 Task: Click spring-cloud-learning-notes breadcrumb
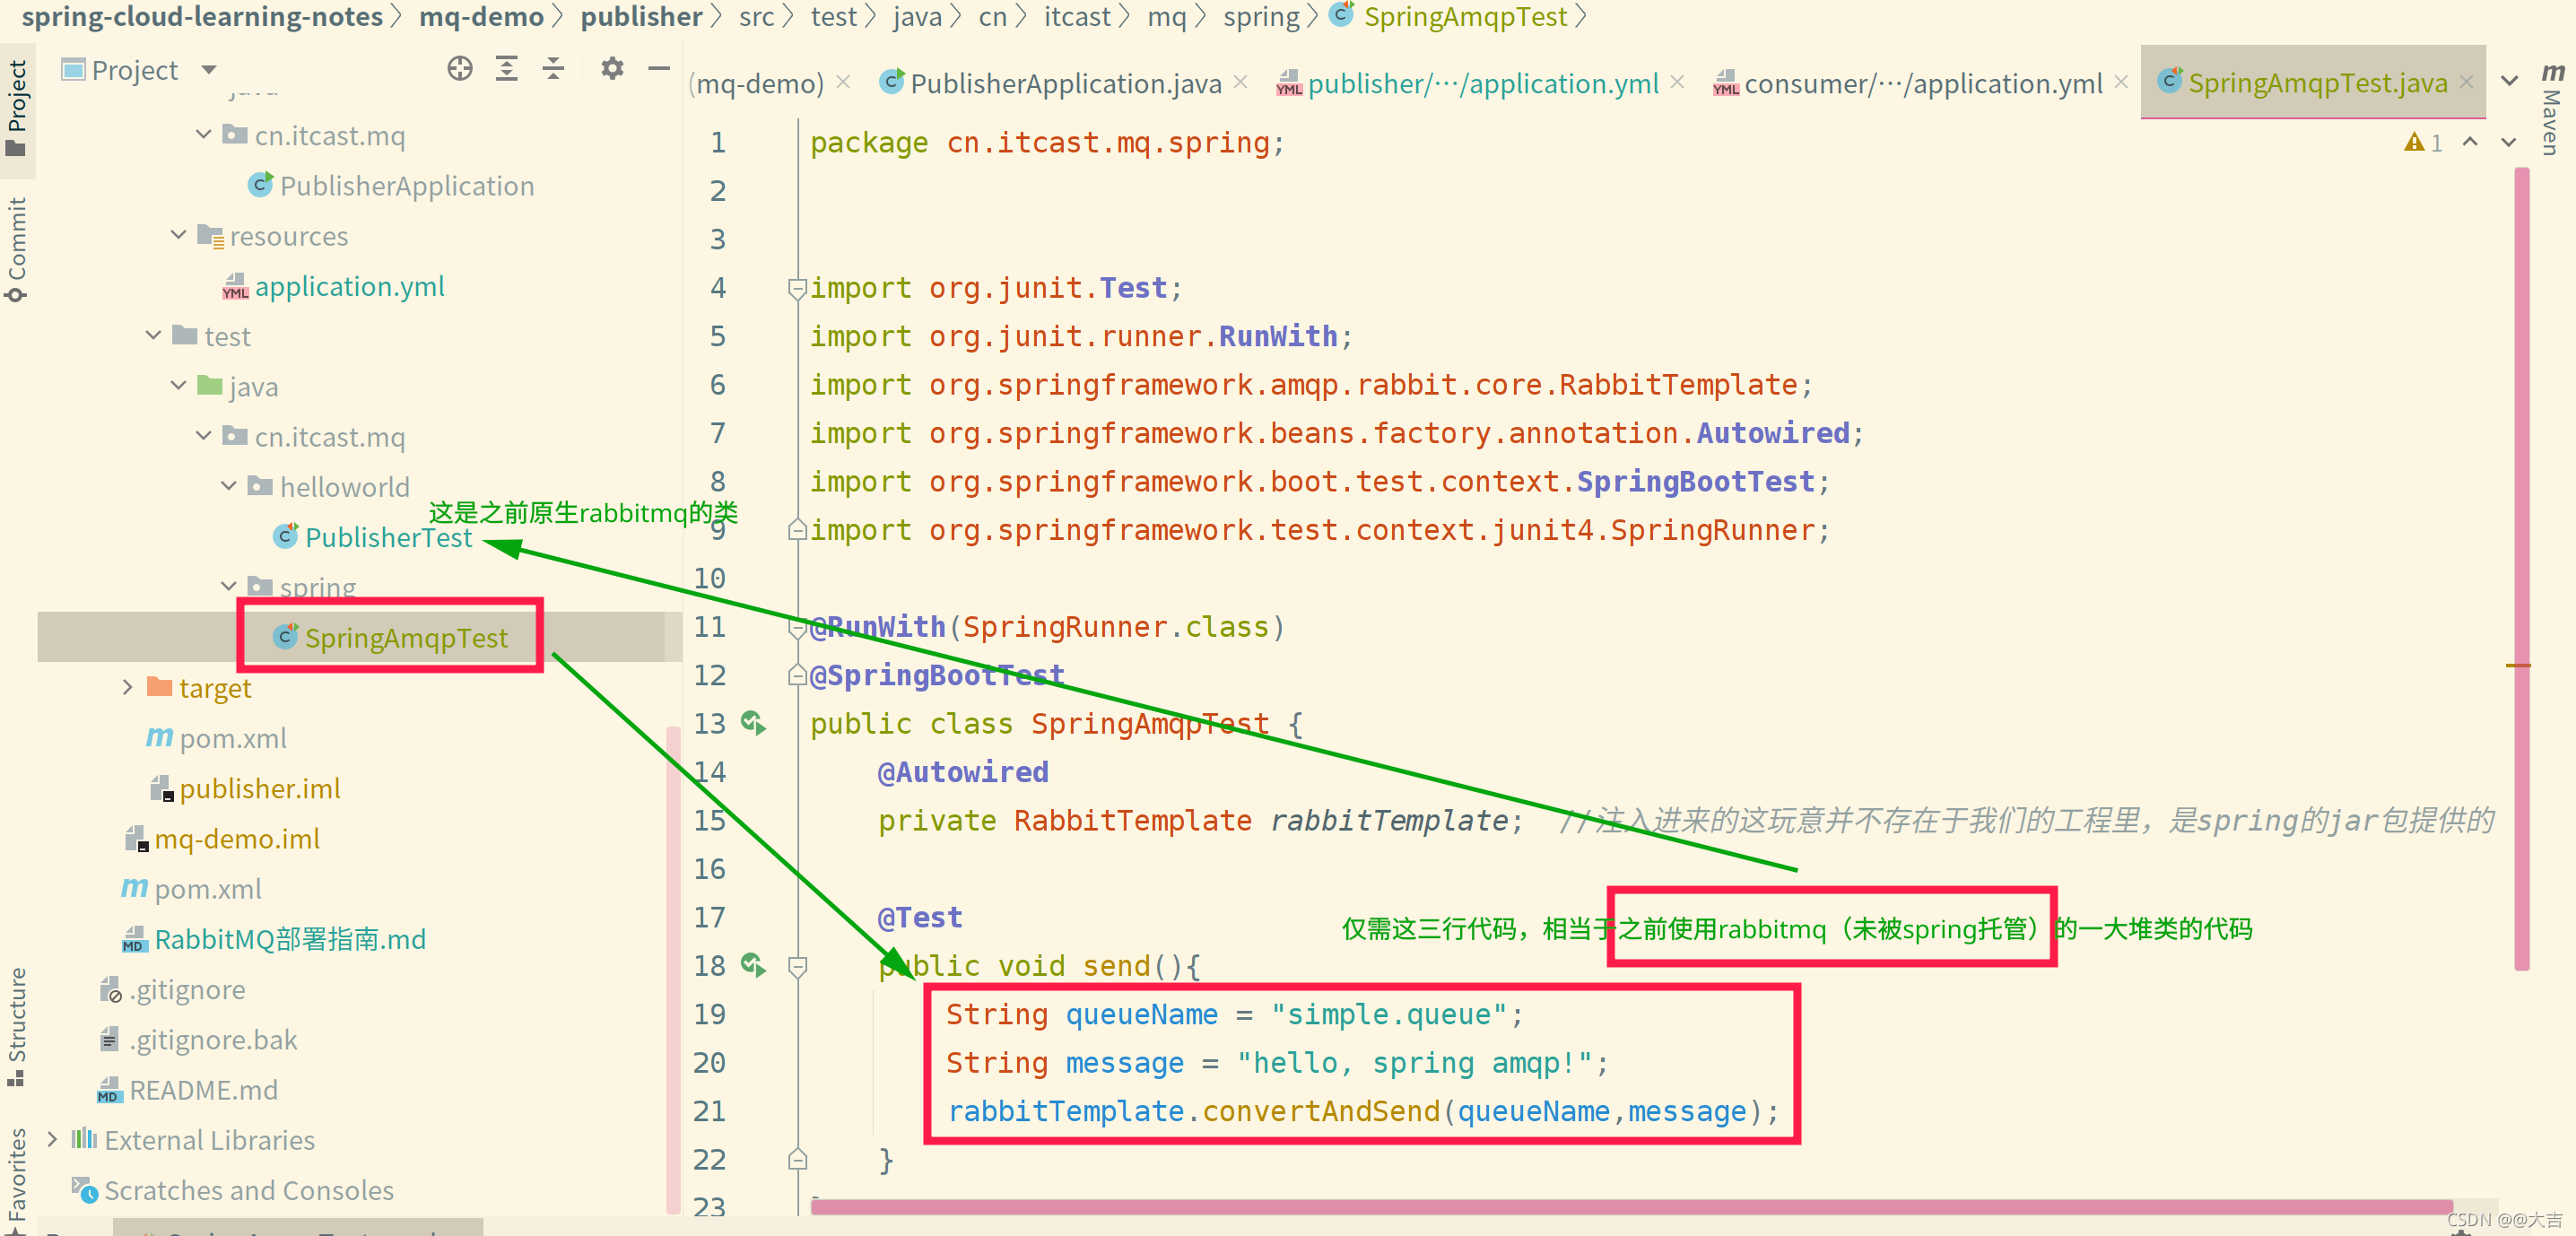[202, 17]
